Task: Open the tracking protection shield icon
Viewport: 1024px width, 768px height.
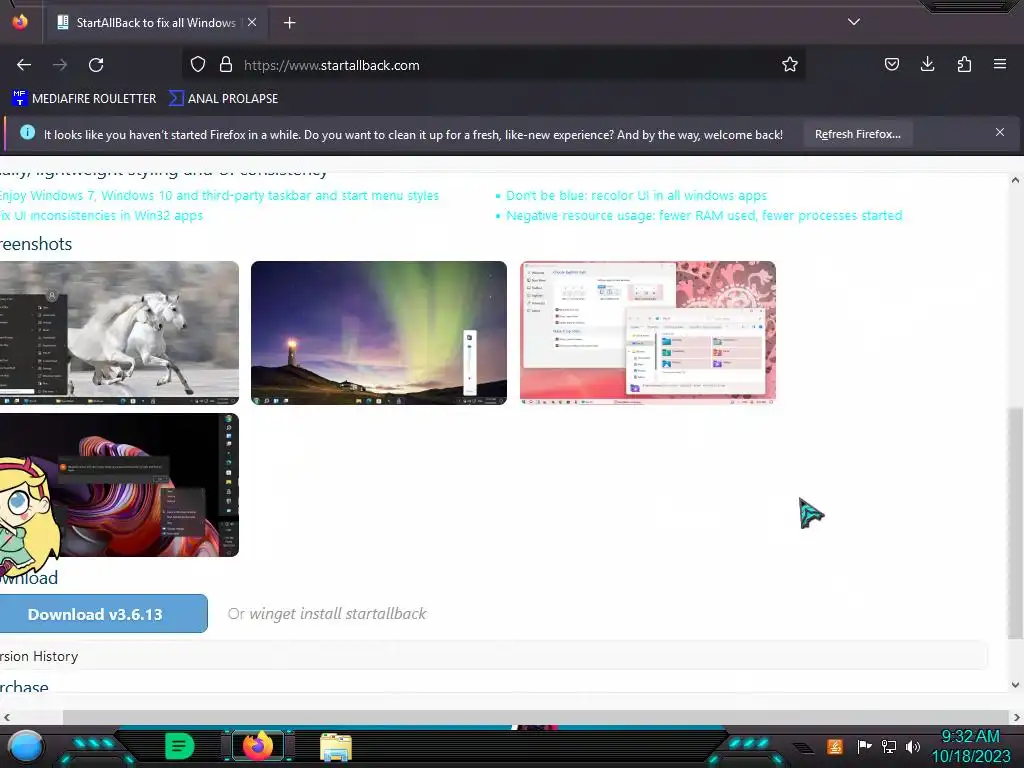Action: pos(198,65)
